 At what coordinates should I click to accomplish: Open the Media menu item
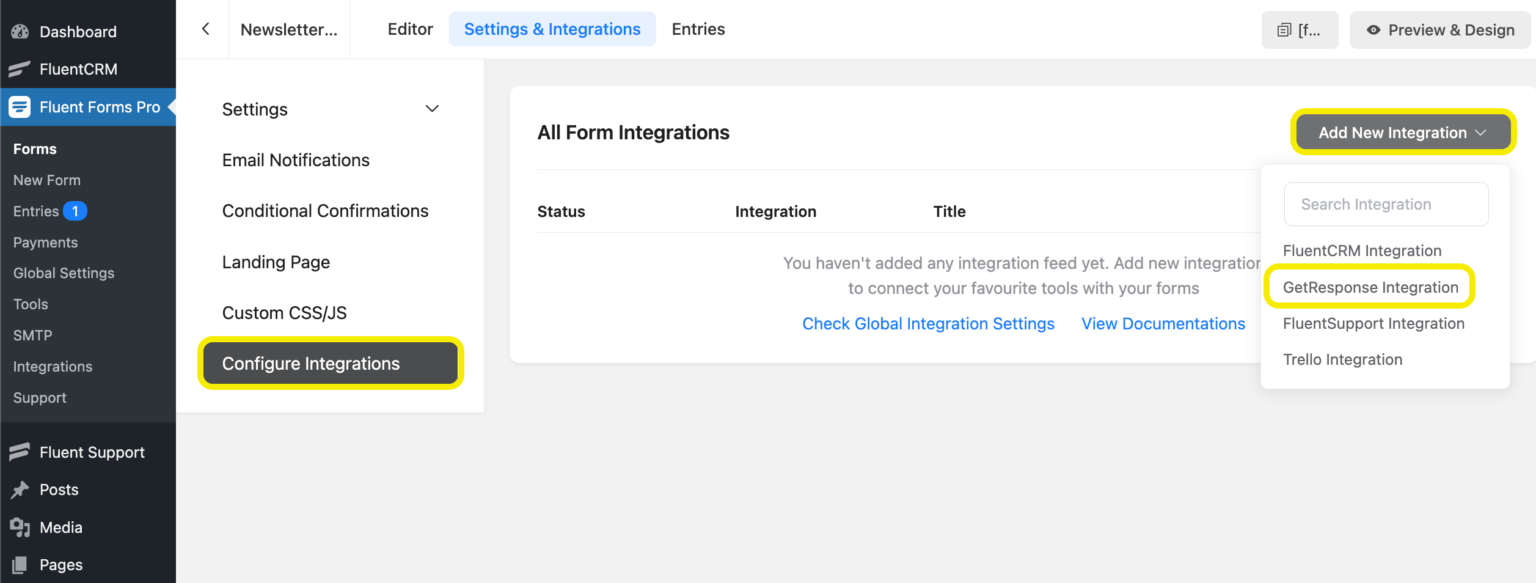[x=61, y=527]
